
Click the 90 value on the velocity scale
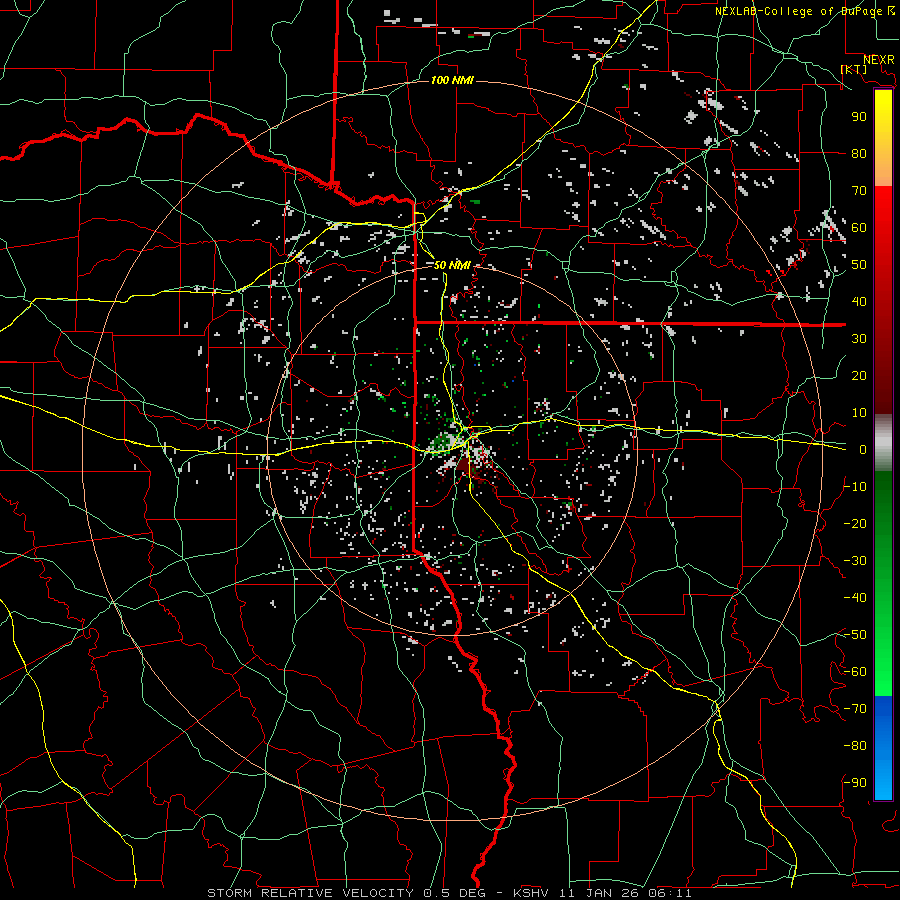(859, 117)
